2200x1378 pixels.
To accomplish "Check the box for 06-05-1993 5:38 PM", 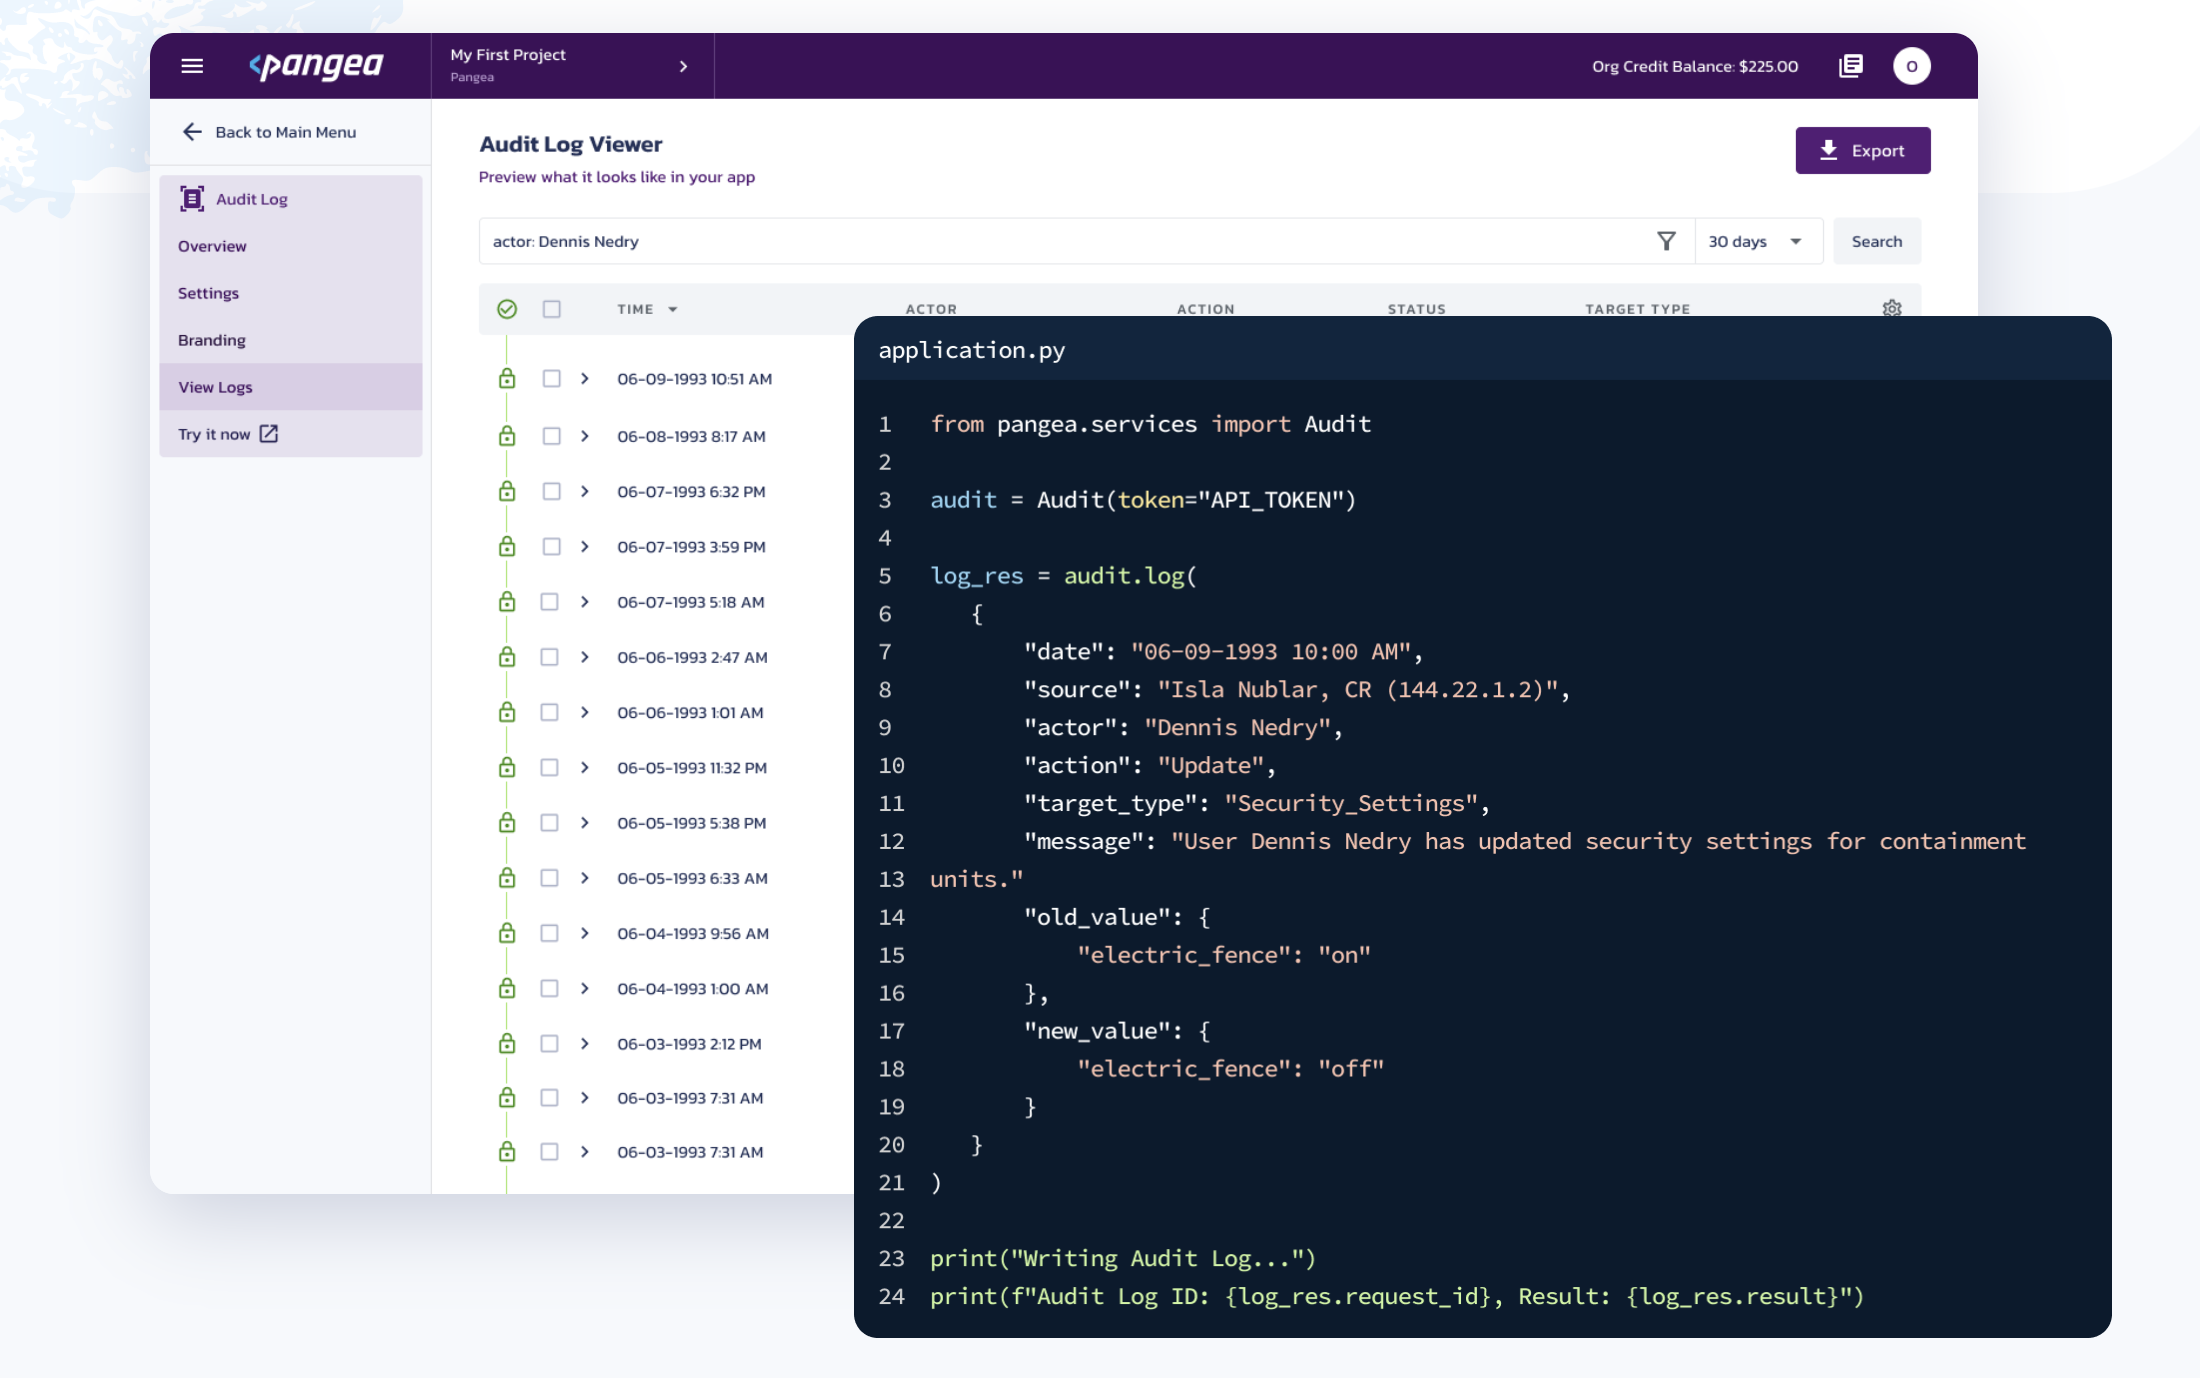I will click(549, 822).
